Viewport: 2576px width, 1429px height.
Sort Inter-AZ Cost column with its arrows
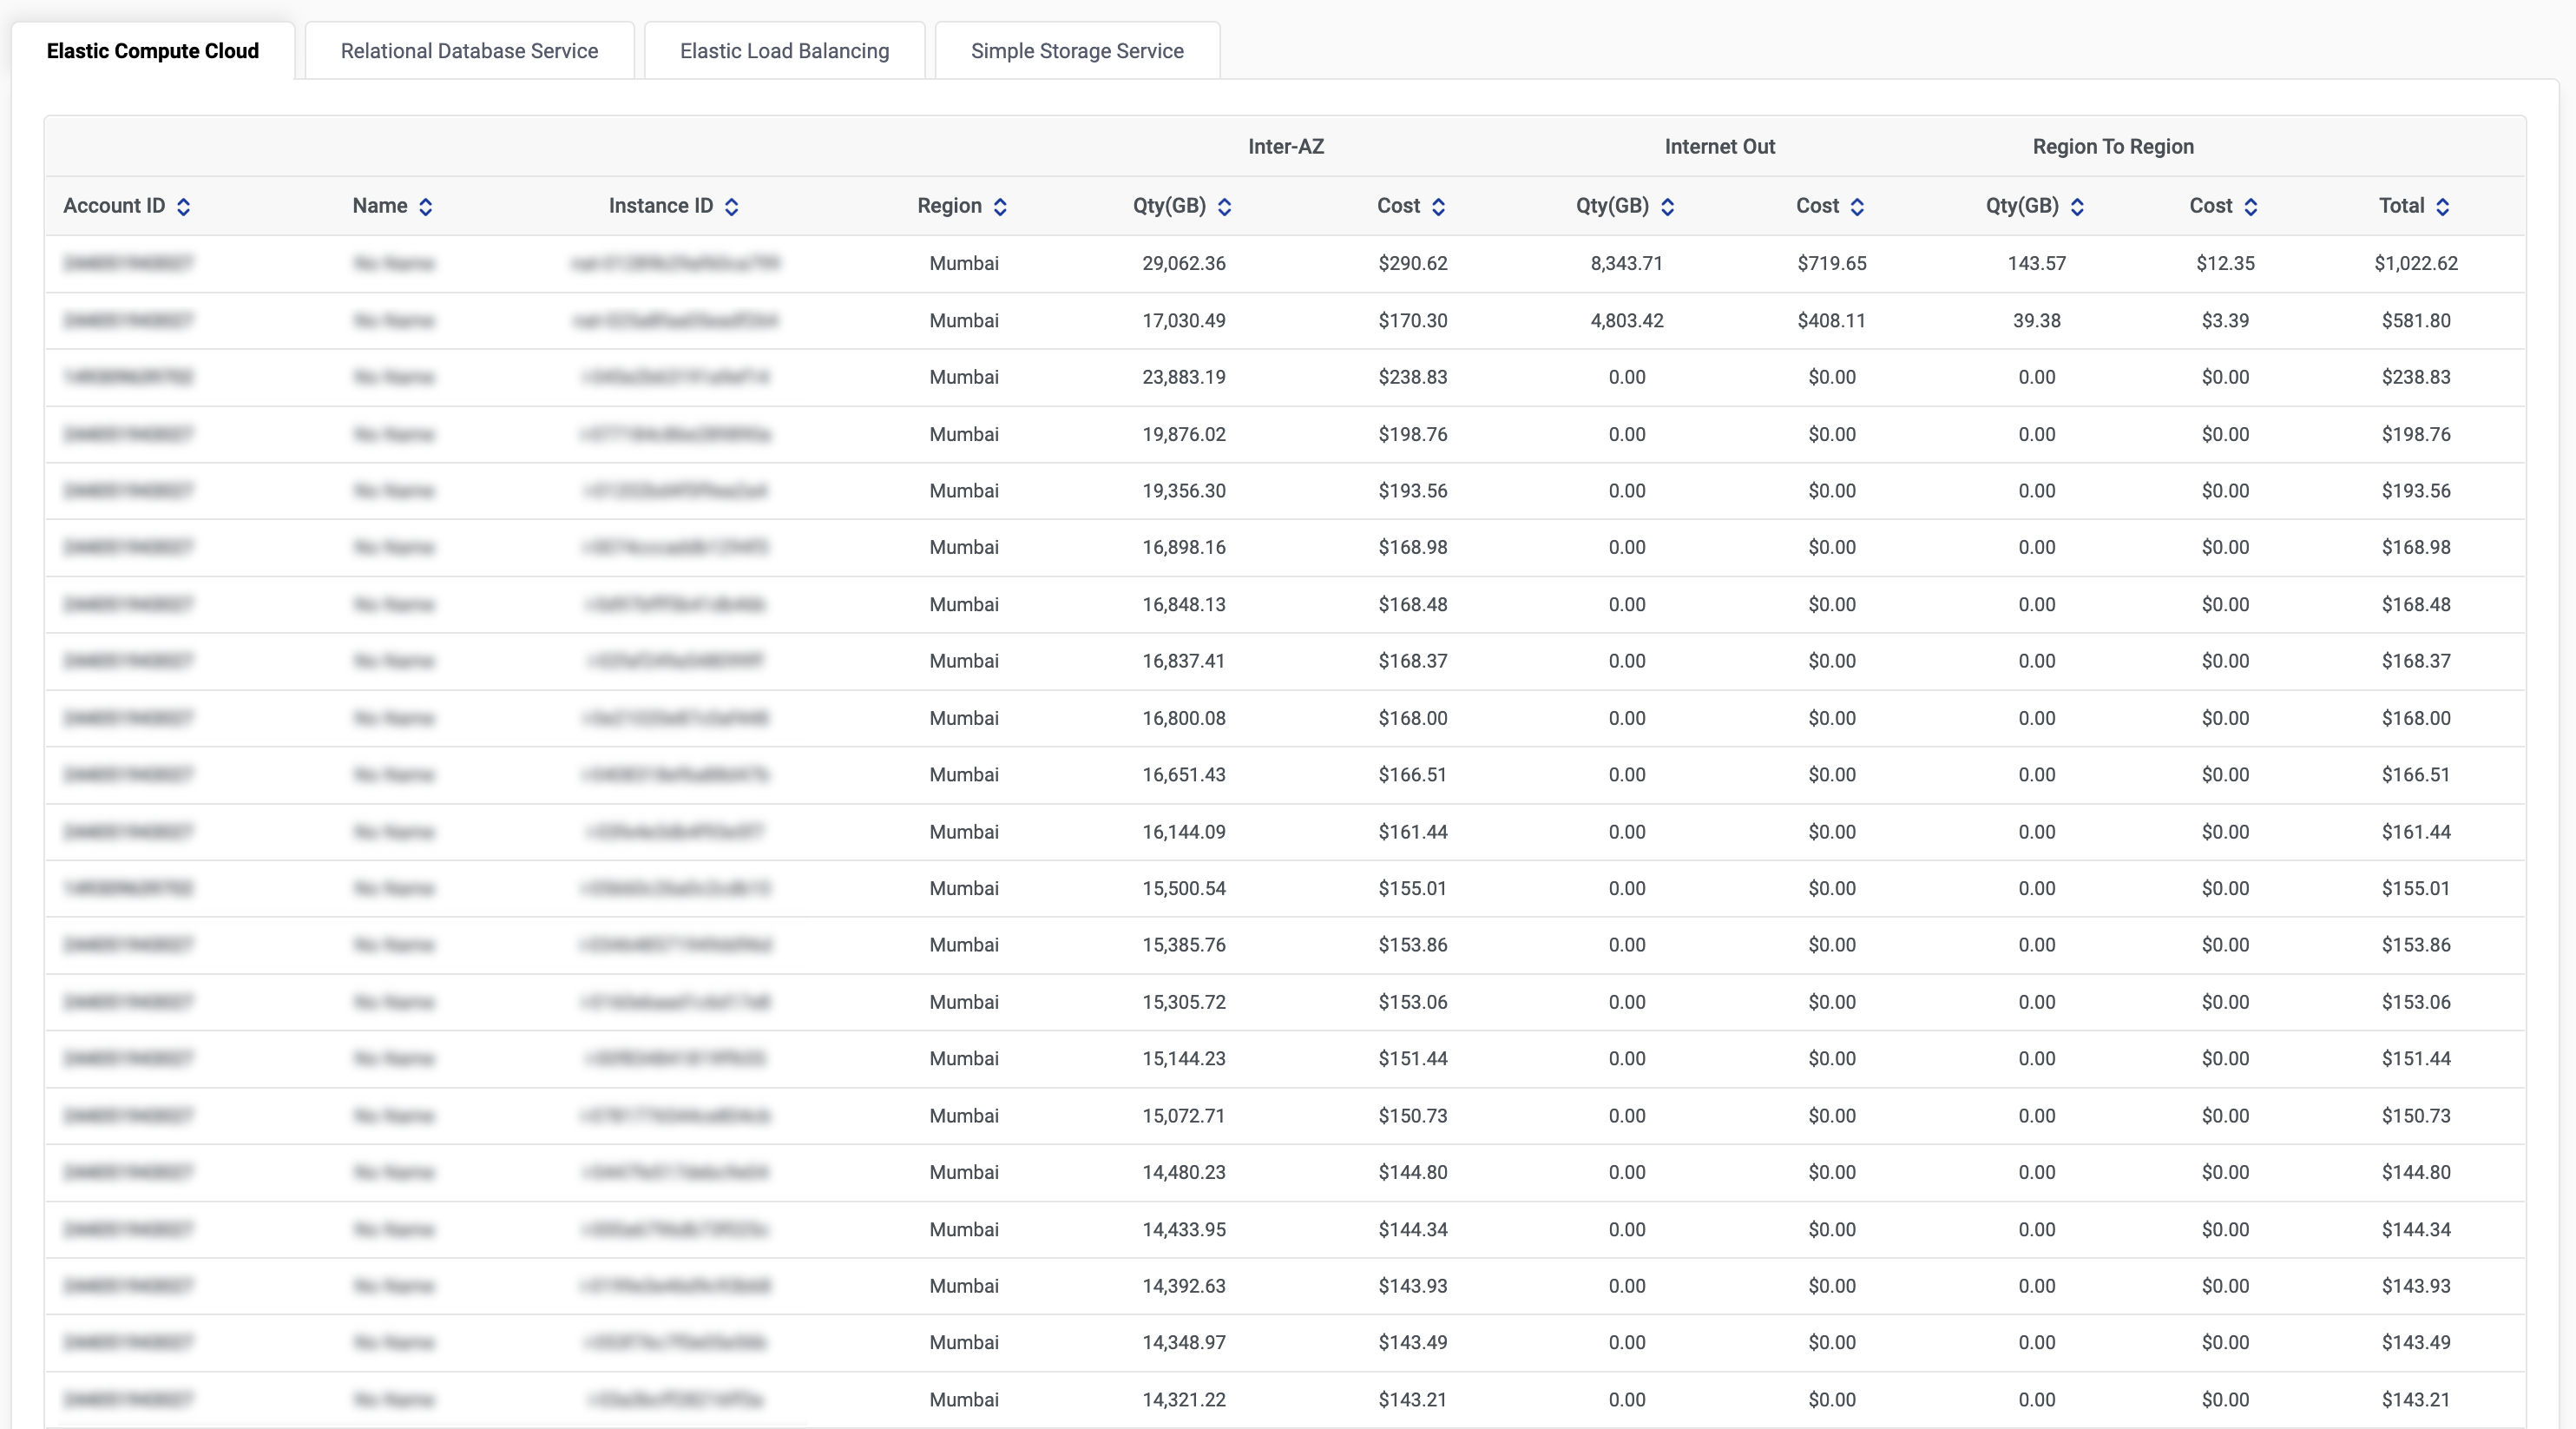point(1439,207)
